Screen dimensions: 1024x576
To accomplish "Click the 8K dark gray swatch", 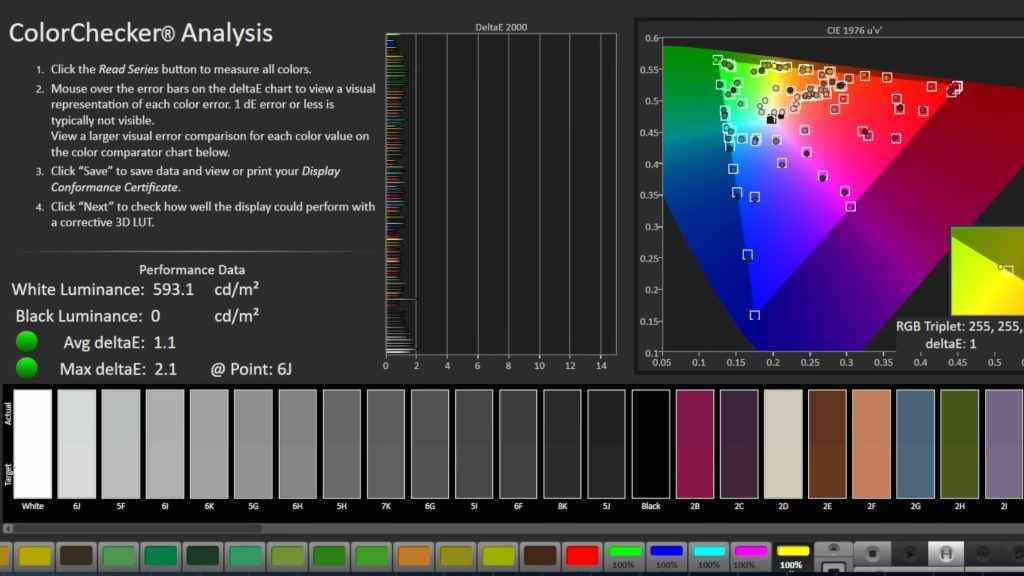I will pyautogui.click(x=562, y=444).
